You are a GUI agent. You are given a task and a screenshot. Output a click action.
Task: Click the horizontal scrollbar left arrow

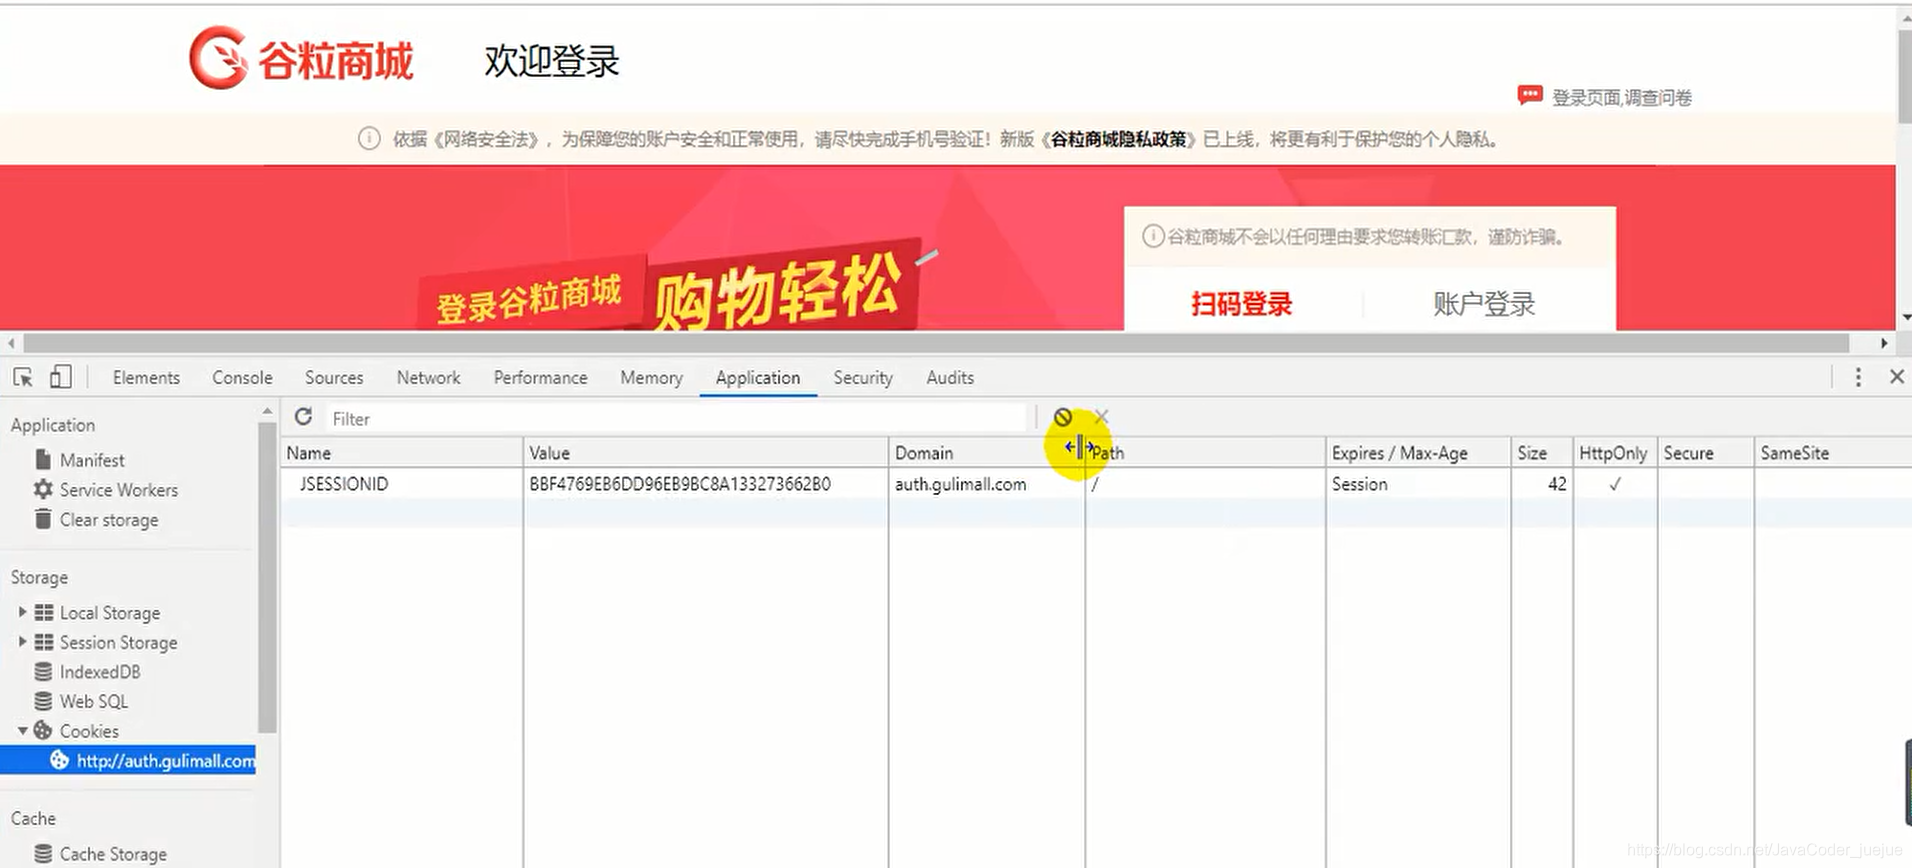pos(11,343)
